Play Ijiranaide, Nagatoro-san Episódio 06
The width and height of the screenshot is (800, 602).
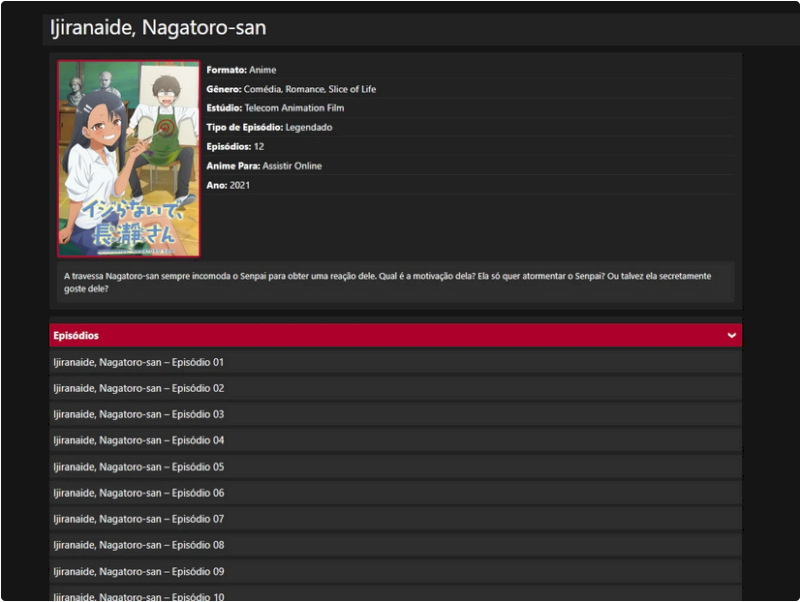pos(139,493)
